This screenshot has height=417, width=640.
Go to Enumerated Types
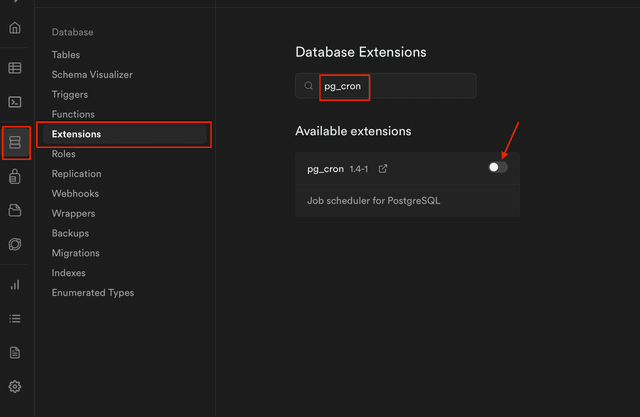[93, 293]
